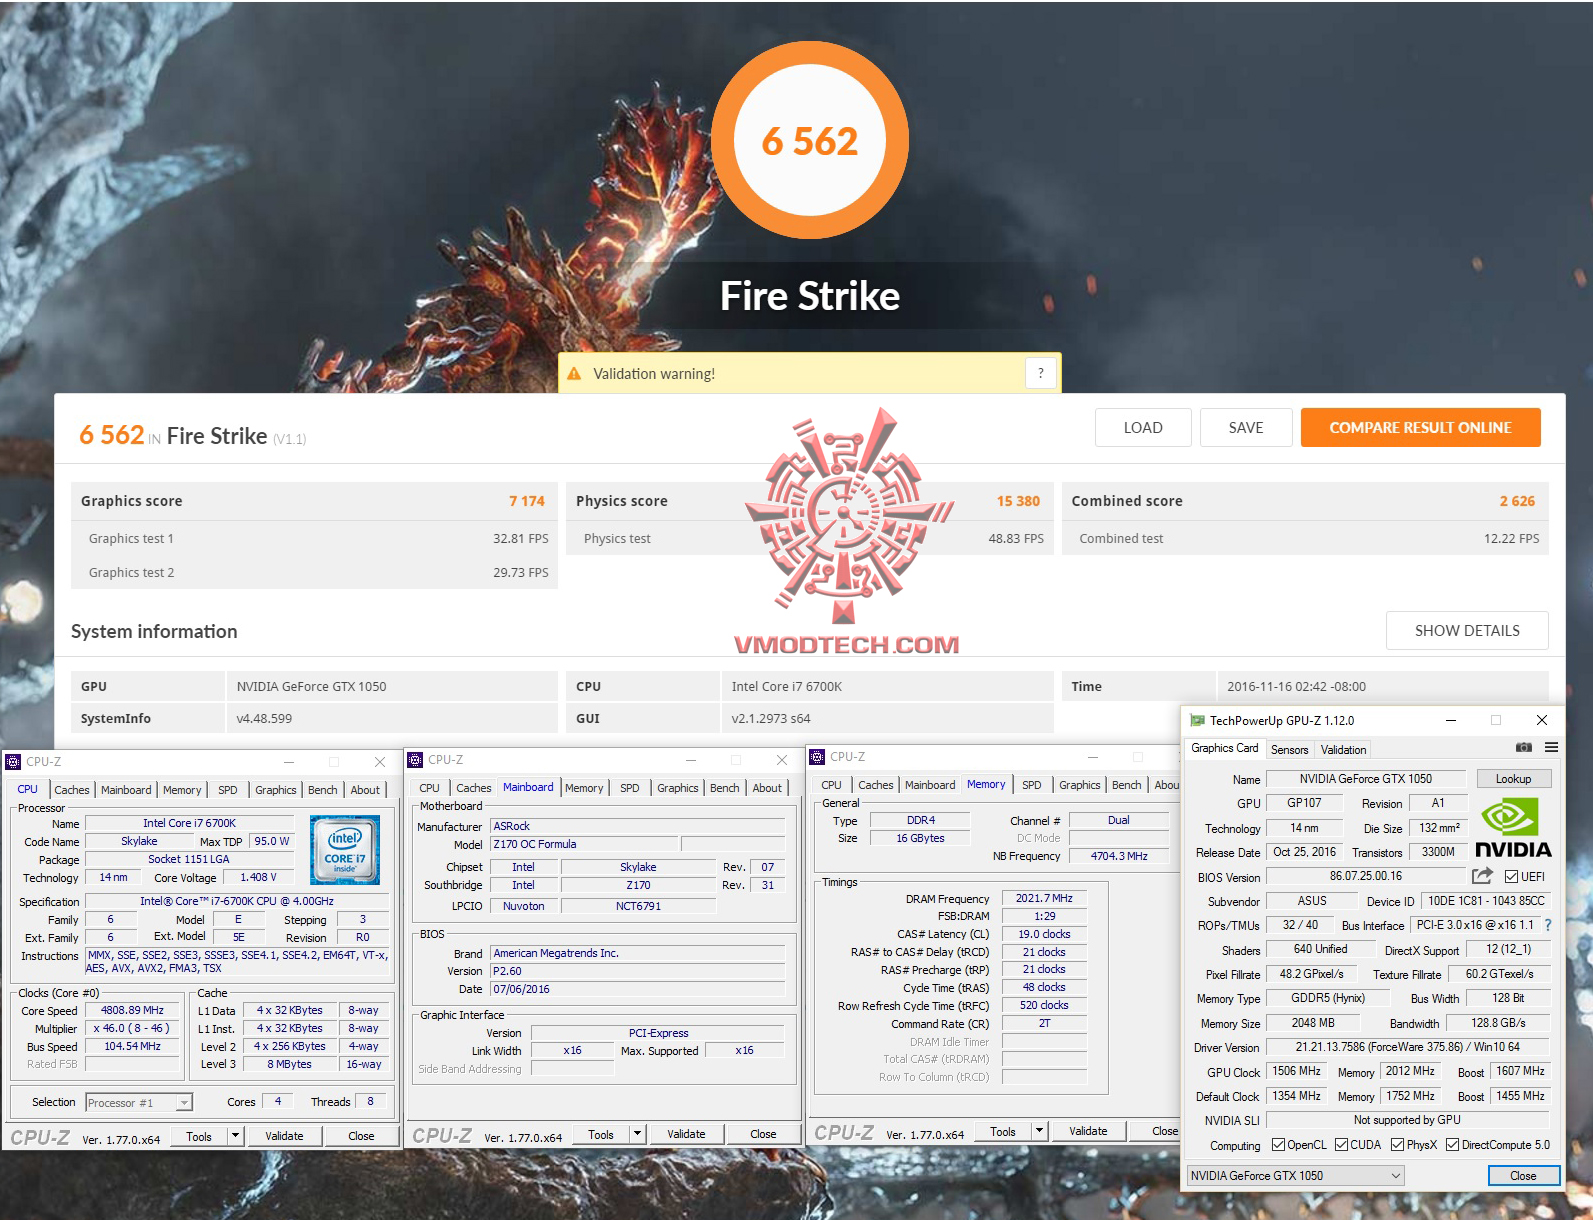Click the CAS# Latency value 19.0 clocks
The height and width of the screenshot is (1220, 1593).
pyautogui.click(x=1044, y=935)
